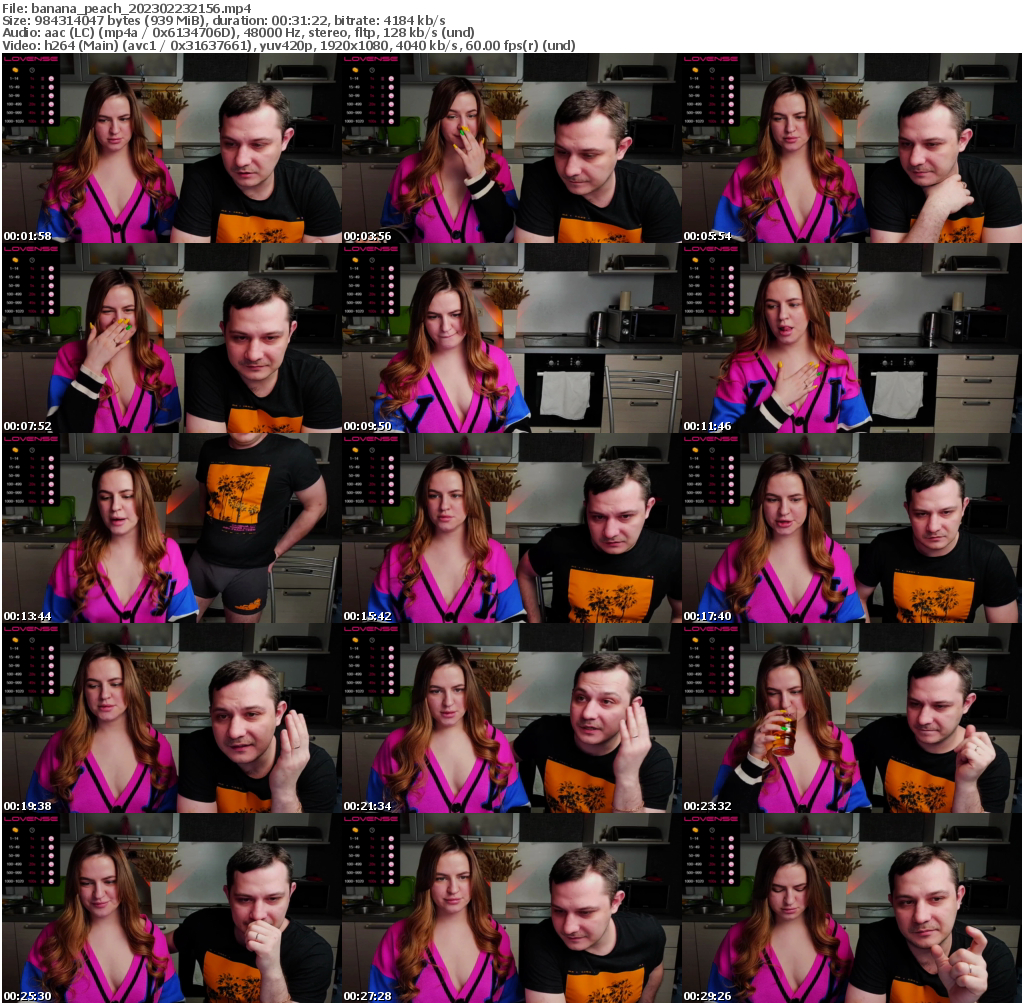The image size is (1024, 1003).
Task: Open the last thumbnail at 00:29:26
Action: point(851,908)
